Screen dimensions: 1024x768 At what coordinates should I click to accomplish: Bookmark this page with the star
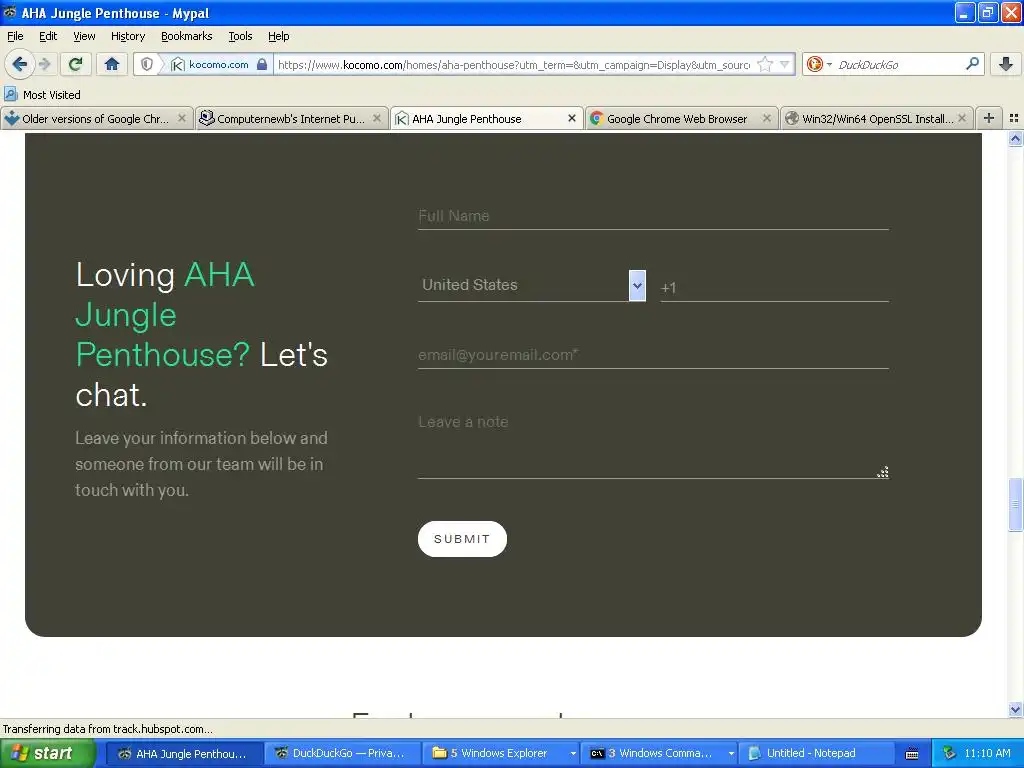765,64
